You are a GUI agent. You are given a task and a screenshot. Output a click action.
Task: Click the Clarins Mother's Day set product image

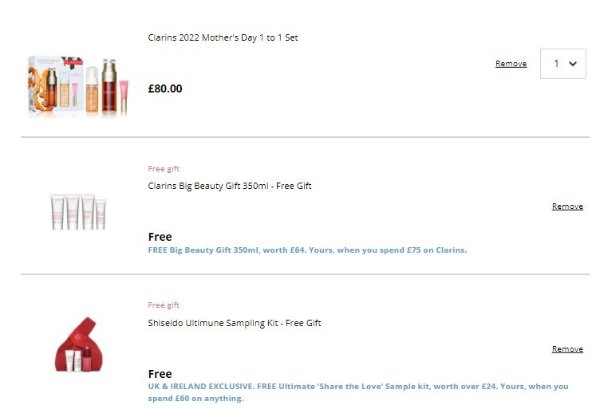pyautogui.click(x=80, y=86)
